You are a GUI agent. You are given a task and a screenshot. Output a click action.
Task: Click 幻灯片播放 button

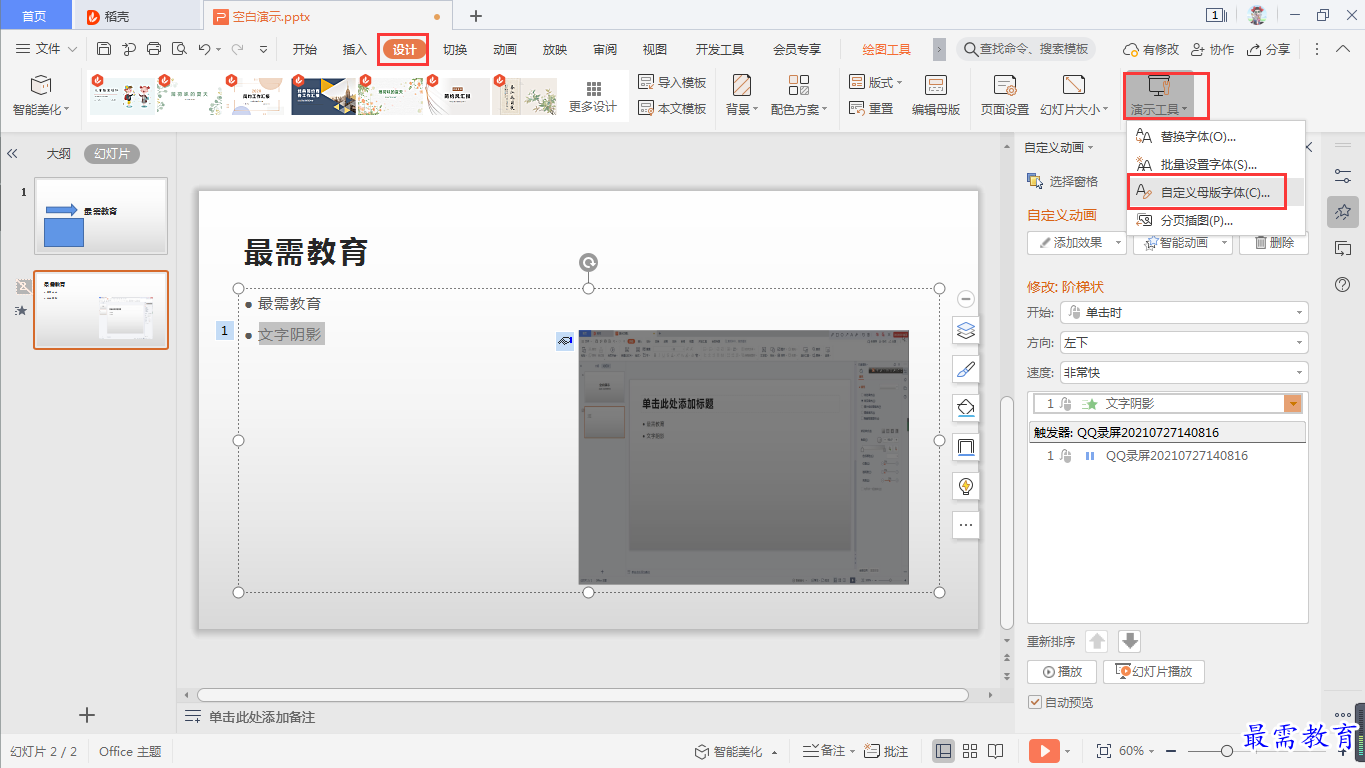tap(1154, 672)
